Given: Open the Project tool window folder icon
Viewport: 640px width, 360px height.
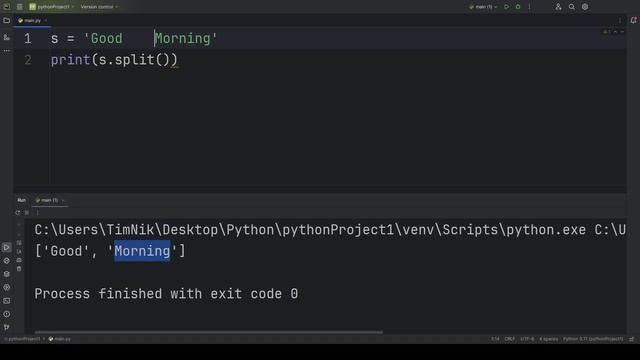Looking at the screenshot, I should tap(7, 20).
